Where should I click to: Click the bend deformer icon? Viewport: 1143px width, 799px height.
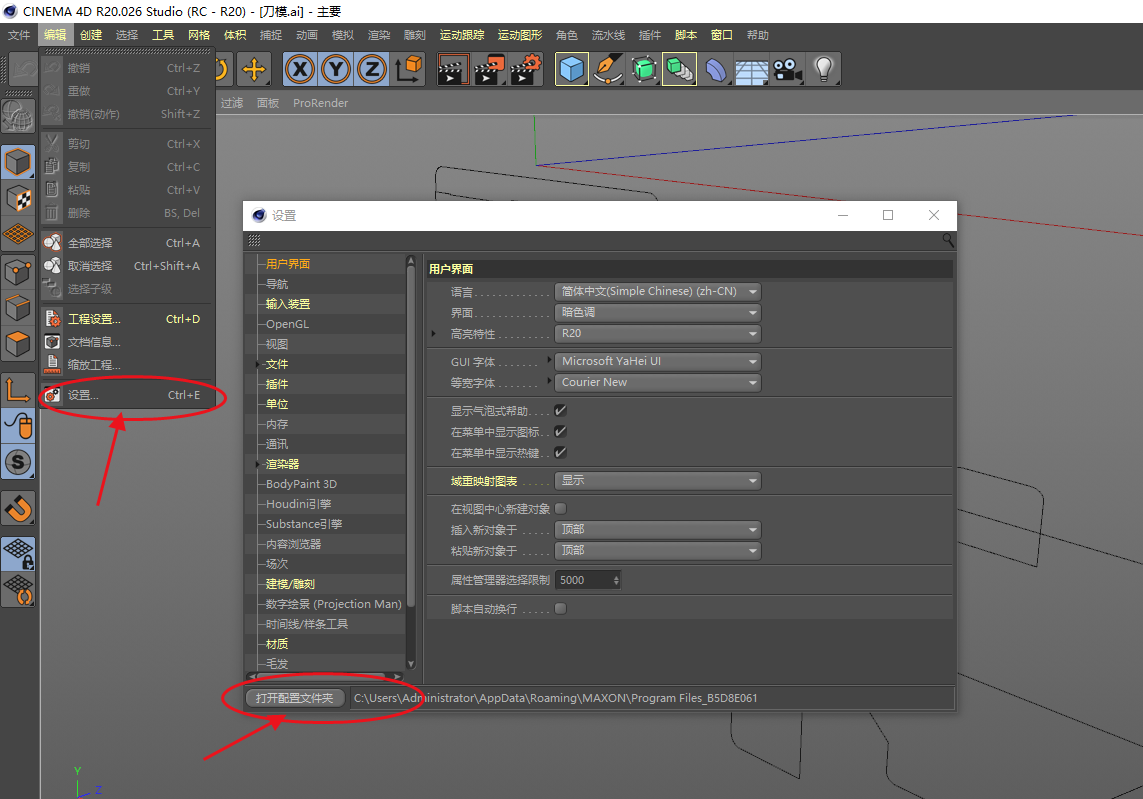(x=716, y=69)
